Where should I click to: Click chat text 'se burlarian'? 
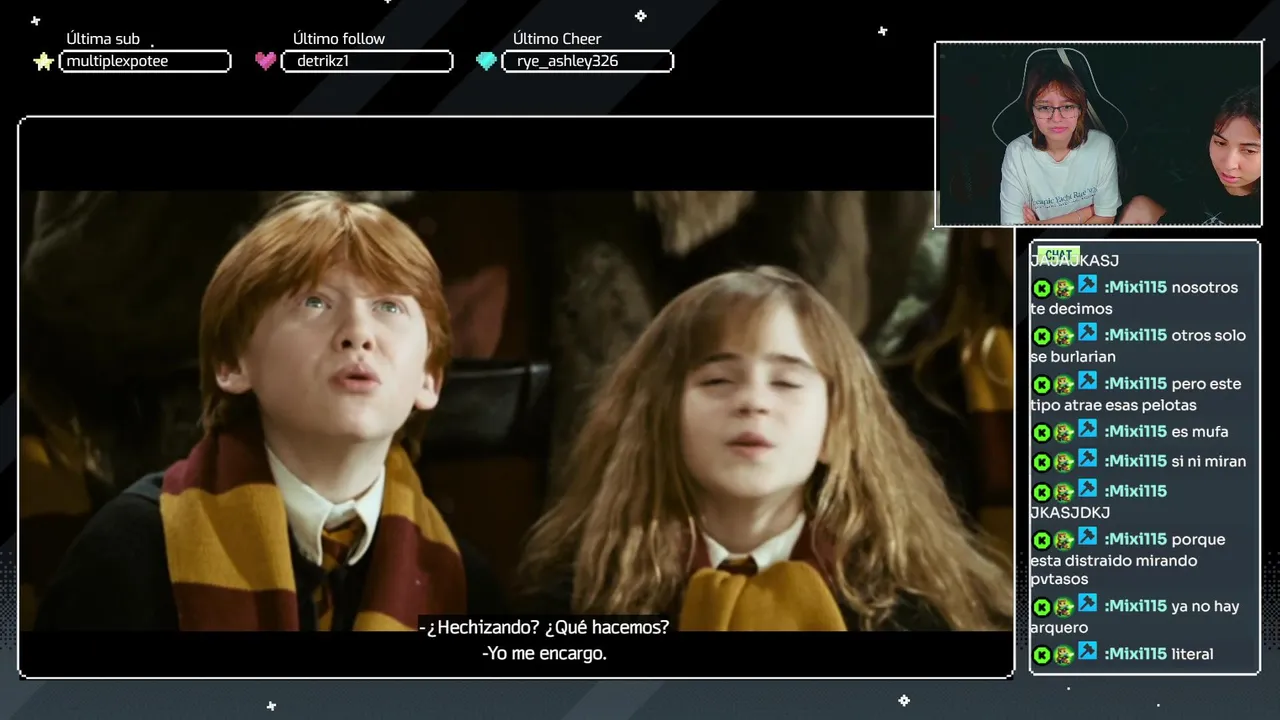pos(1073,357)
